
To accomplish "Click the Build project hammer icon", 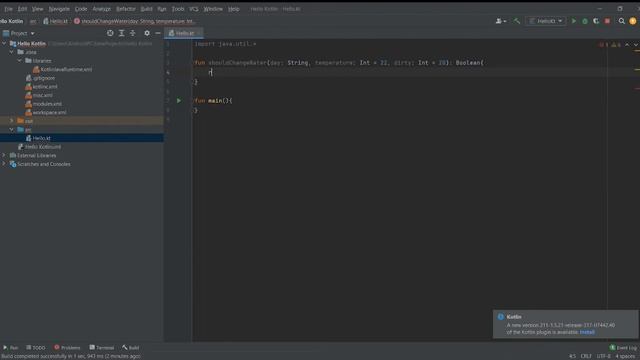I will [517, 21].
